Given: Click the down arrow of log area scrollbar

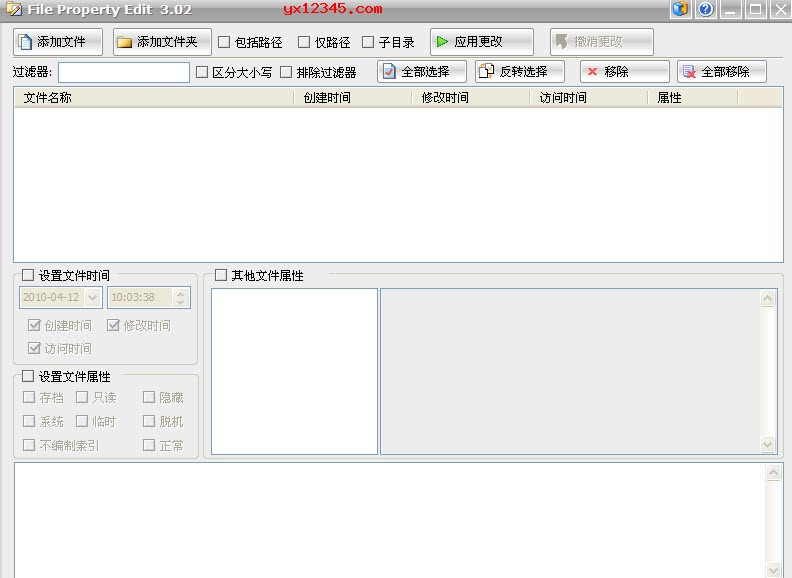Looking at the screenshot, I should tap(774, 569).
